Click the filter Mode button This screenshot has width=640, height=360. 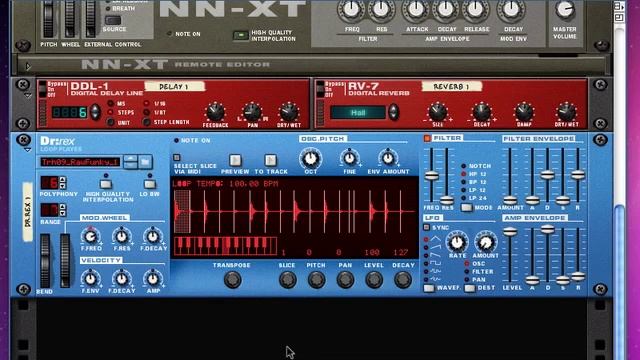tap(467, 207)
